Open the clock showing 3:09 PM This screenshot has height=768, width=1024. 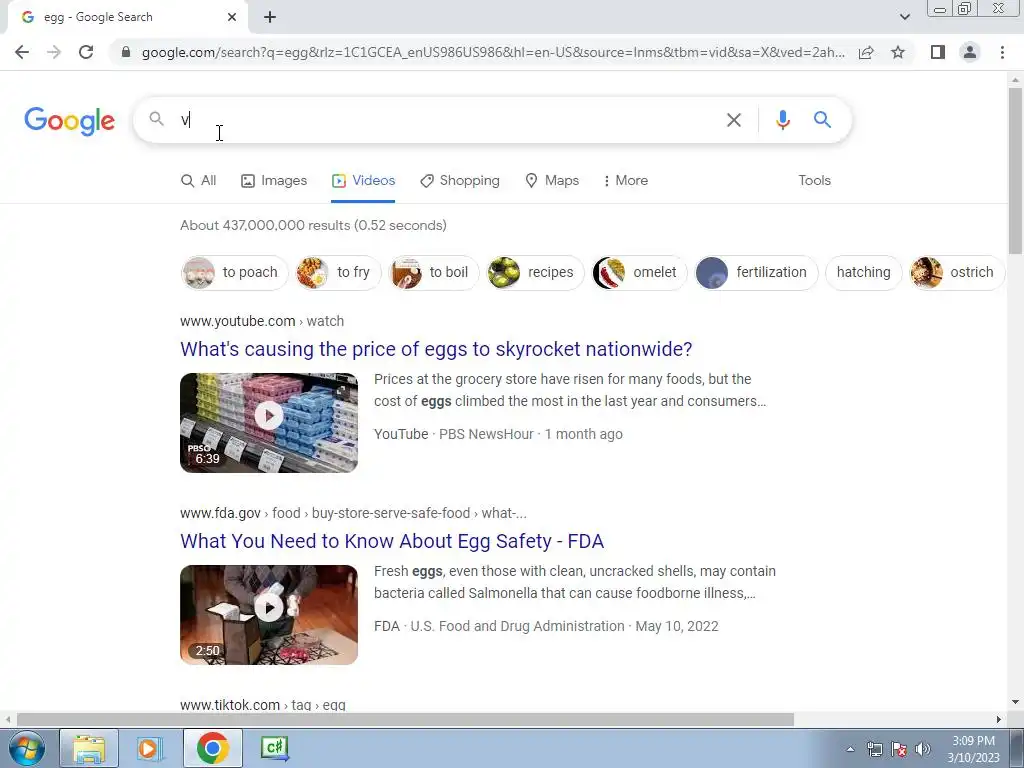click(973, 749)
